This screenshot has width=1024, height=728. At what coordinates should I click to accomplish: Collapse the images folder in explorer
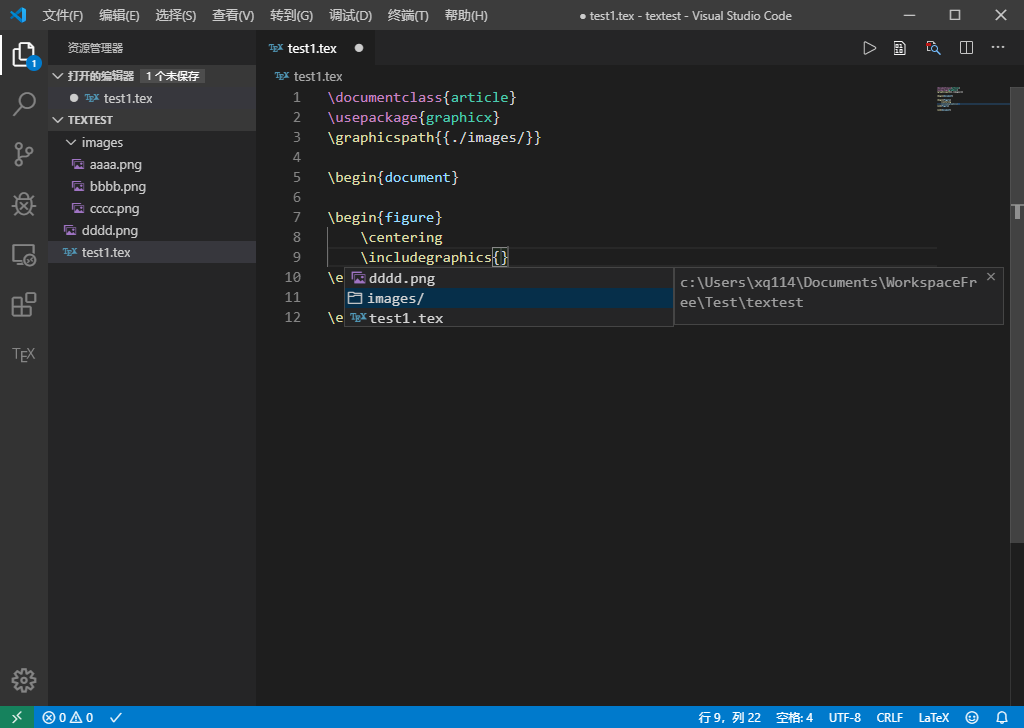[x=71, y=142]
